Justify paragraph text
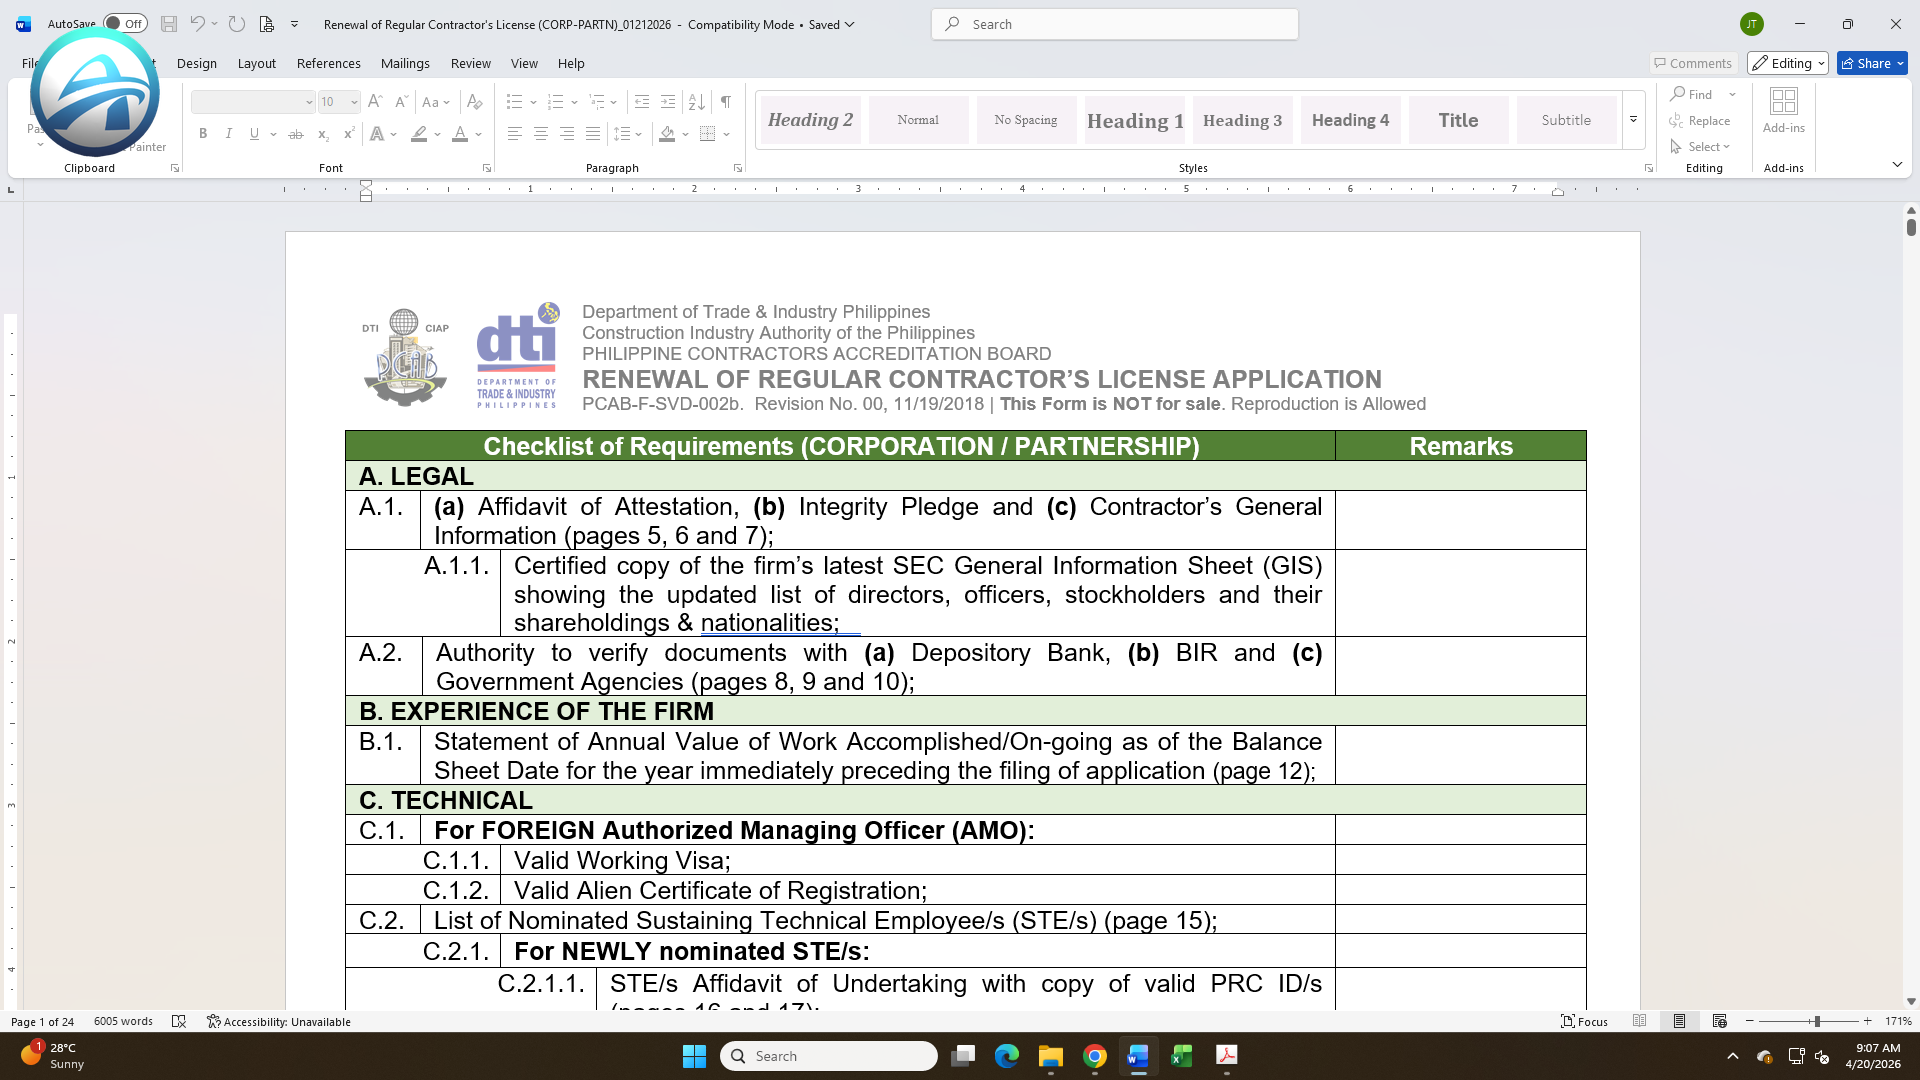Image resolution: width=1920 pixels, height=1080 pixels. pos(593,134)
